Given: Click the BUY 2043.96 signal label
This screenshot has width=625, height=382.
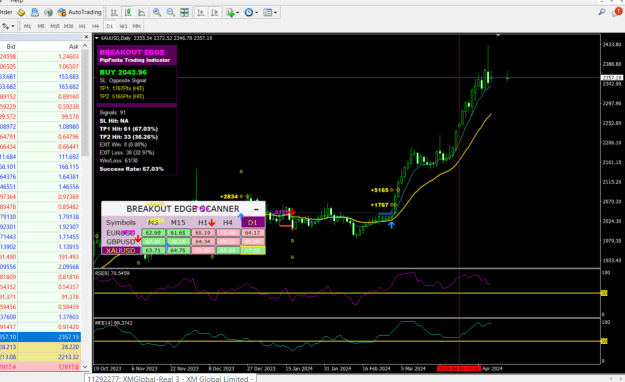Looking at the screenshot, I should pyautogui.click(x=123, y=73).
